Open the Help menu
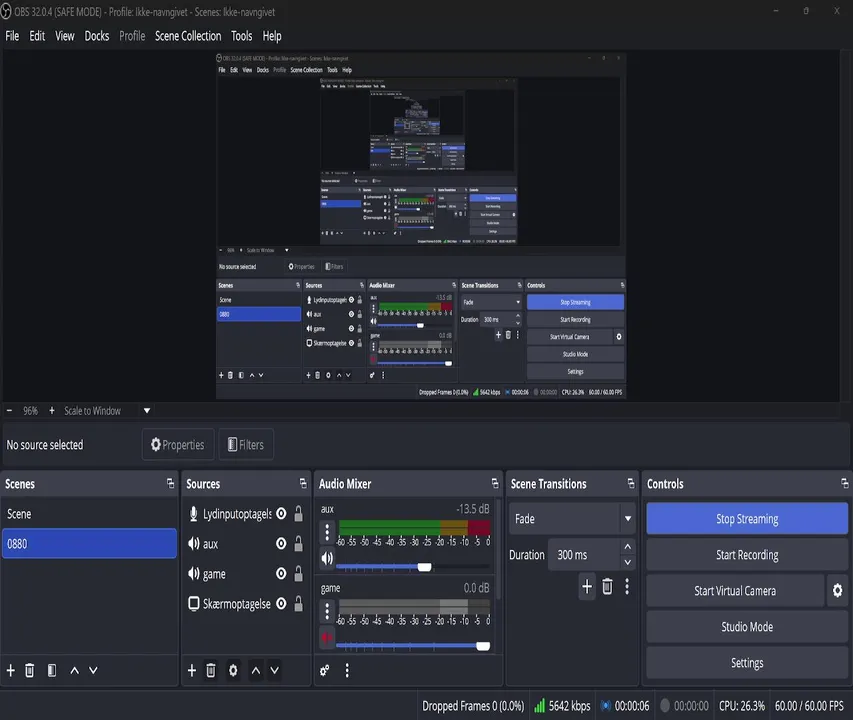853x720 pixels. tap(272, 36)
